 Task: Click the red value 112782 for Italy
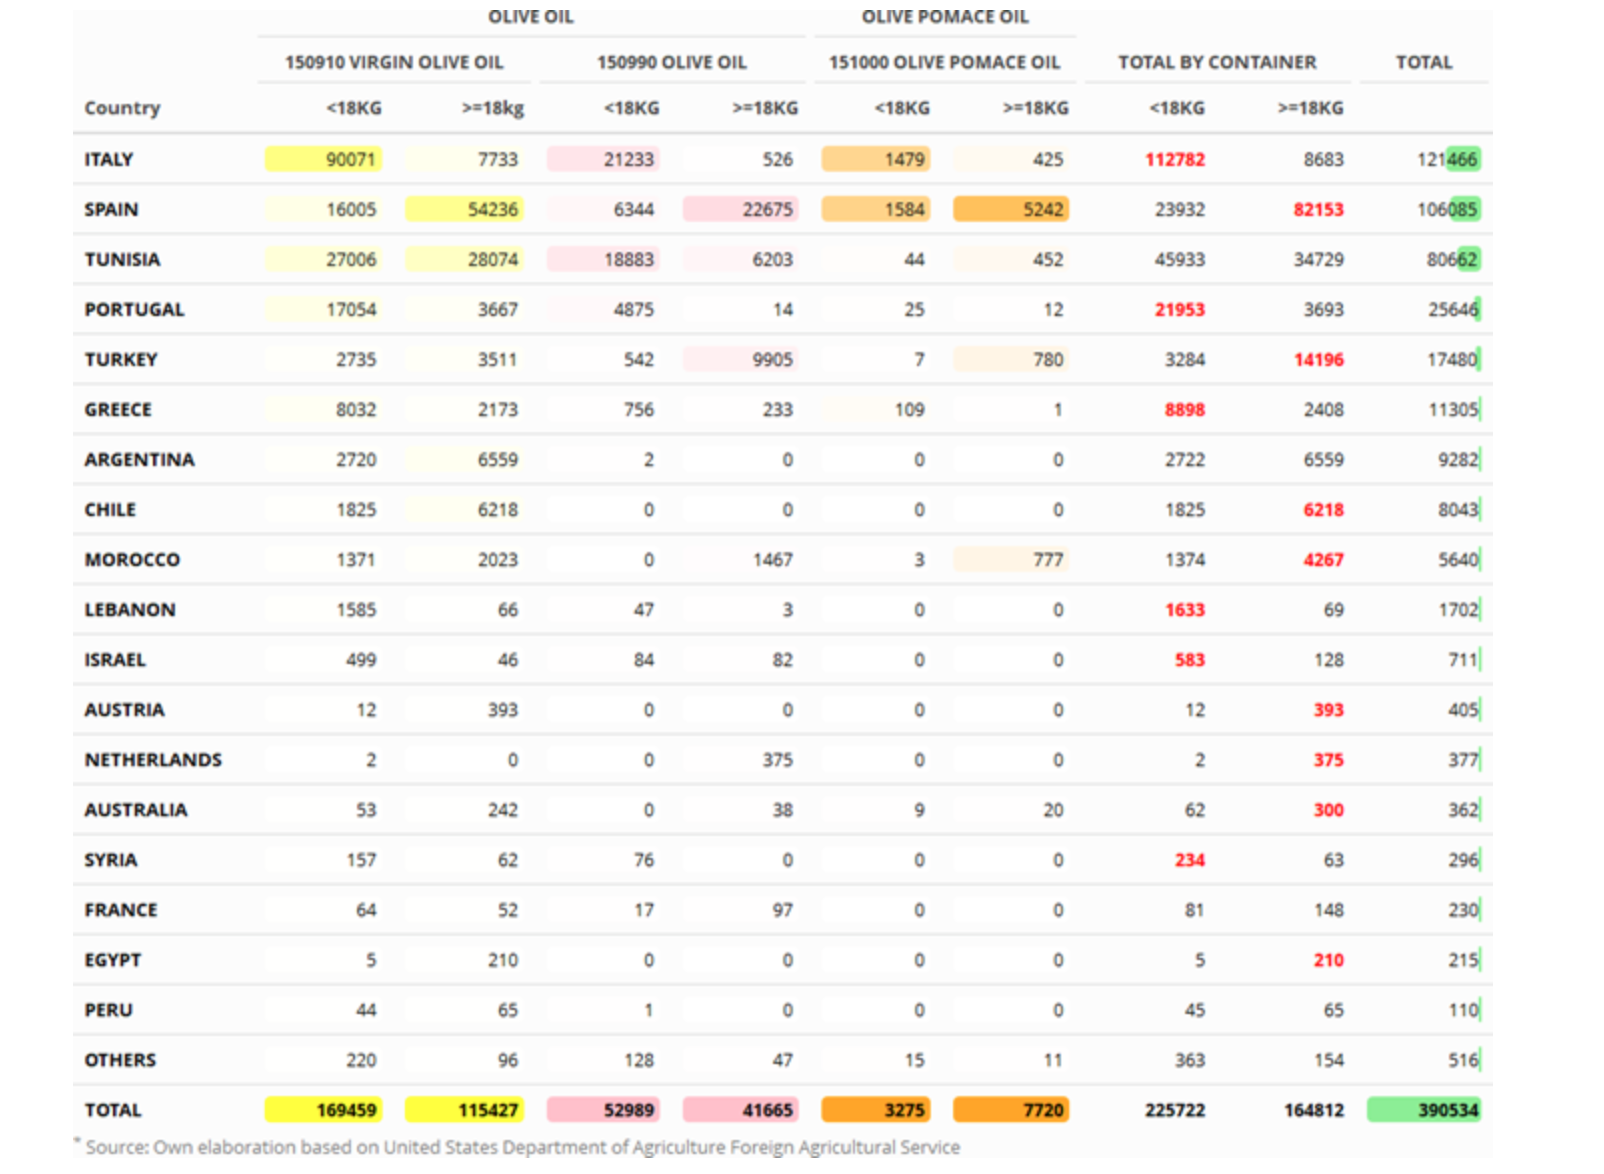tap(1175, 159)
